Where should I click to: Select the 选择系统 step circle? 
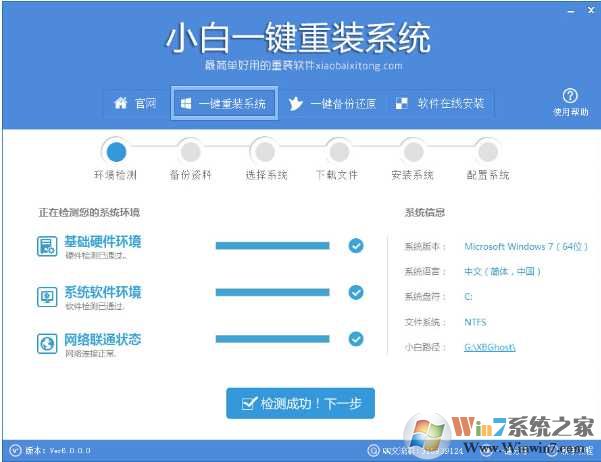coord(264,152)
